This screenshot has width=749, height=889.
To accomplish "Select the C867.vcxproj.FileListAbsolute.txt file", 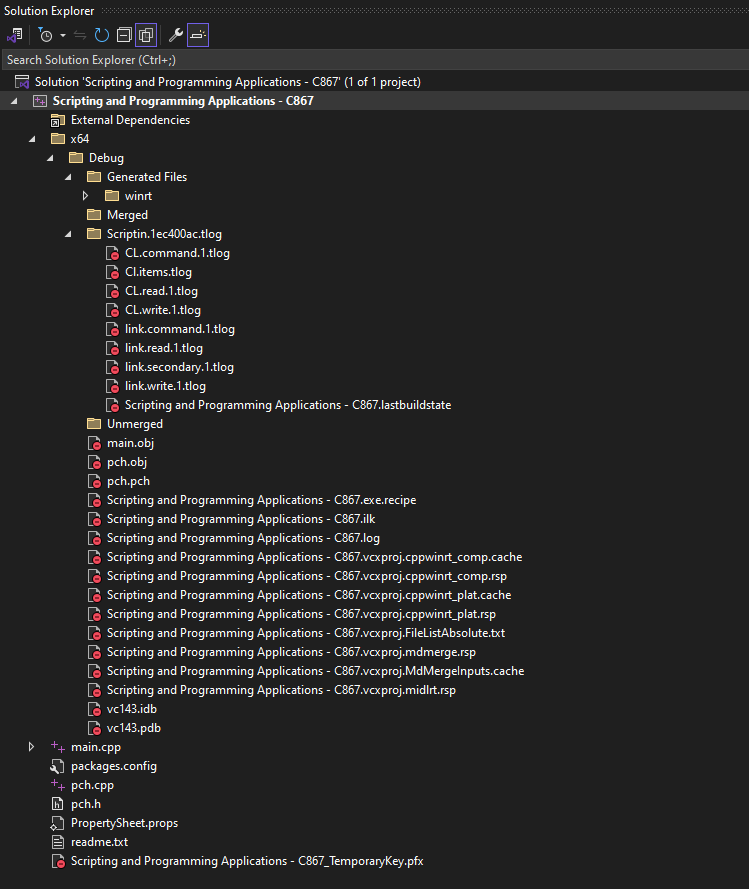I will (306, 633).
